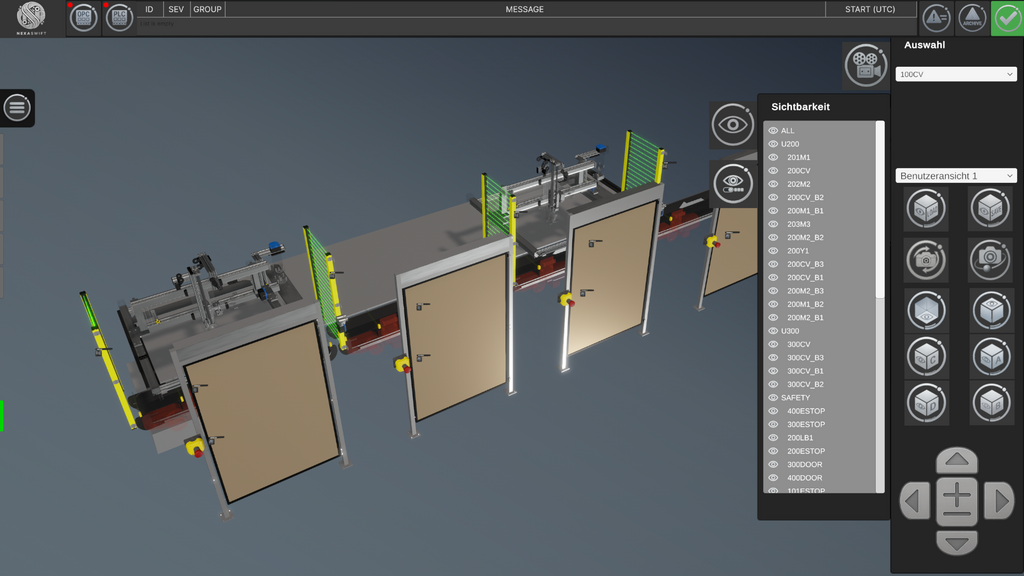This screenshot has height=576, width=1024.
Task: Sort by SEV column header
Action: click(x=176, y=9)
